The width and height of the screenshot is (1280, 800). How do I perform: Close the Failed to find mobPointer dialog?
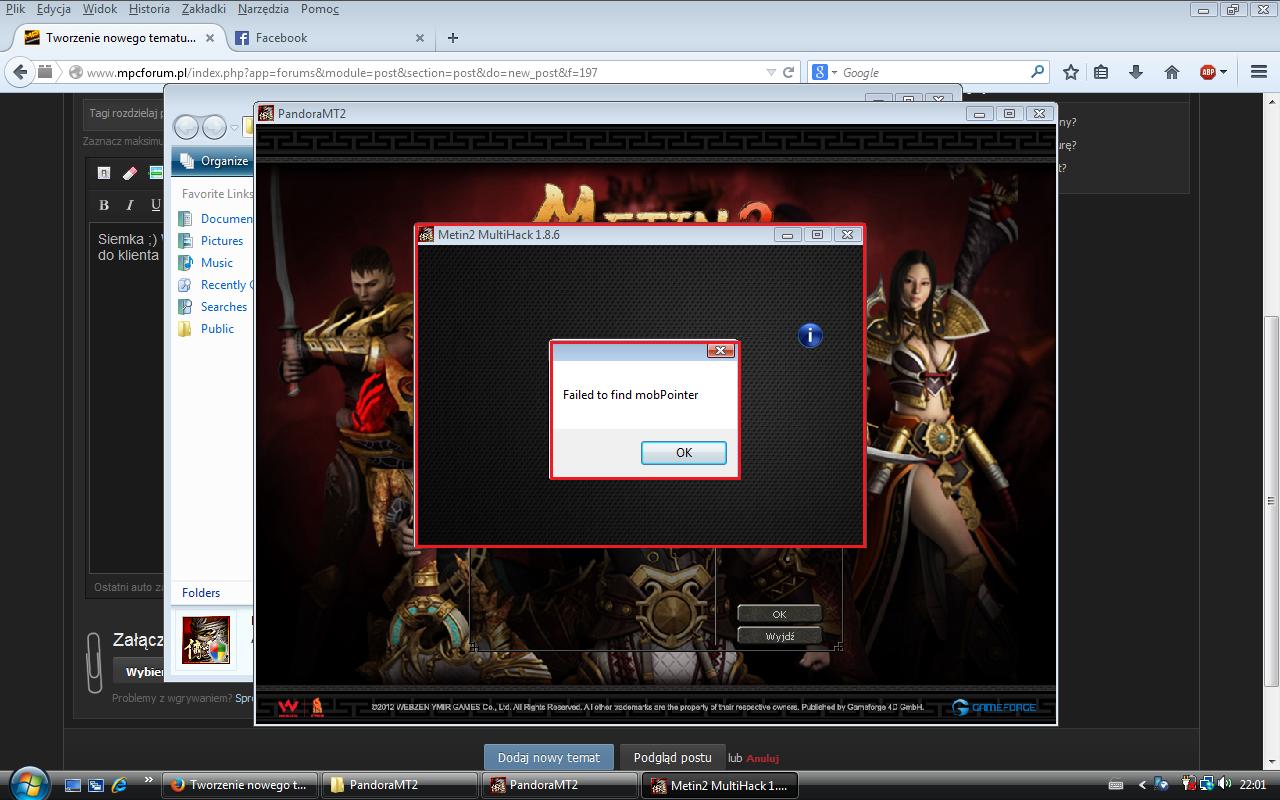coord(720,351)
